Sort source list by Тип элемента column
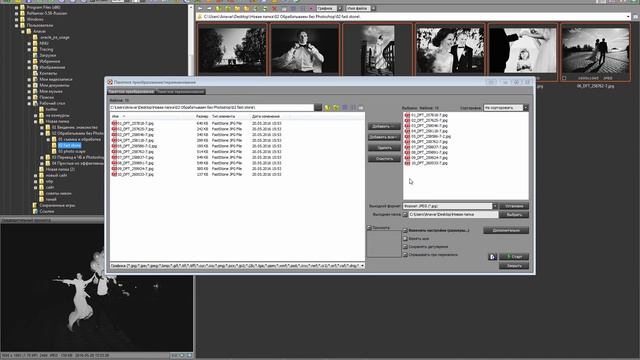Screen dimensions: 640x360 click(x=223, y=116)
